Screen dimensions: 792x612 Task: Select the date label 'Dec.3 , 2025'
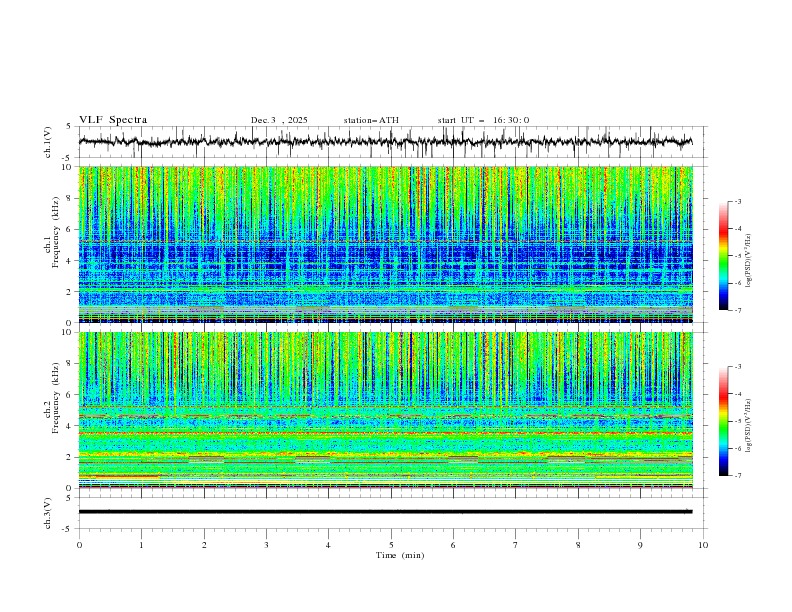[279, 120]
